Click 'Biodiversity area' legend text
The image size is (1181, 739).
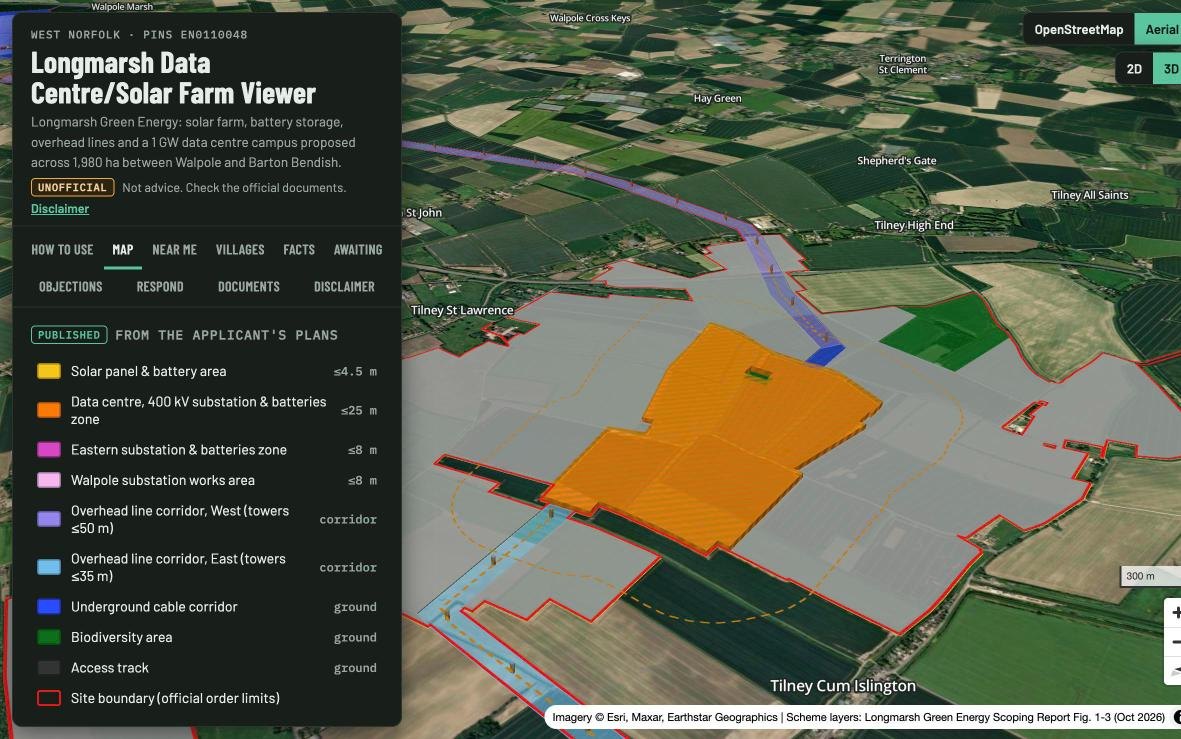(x=121, y=637)
